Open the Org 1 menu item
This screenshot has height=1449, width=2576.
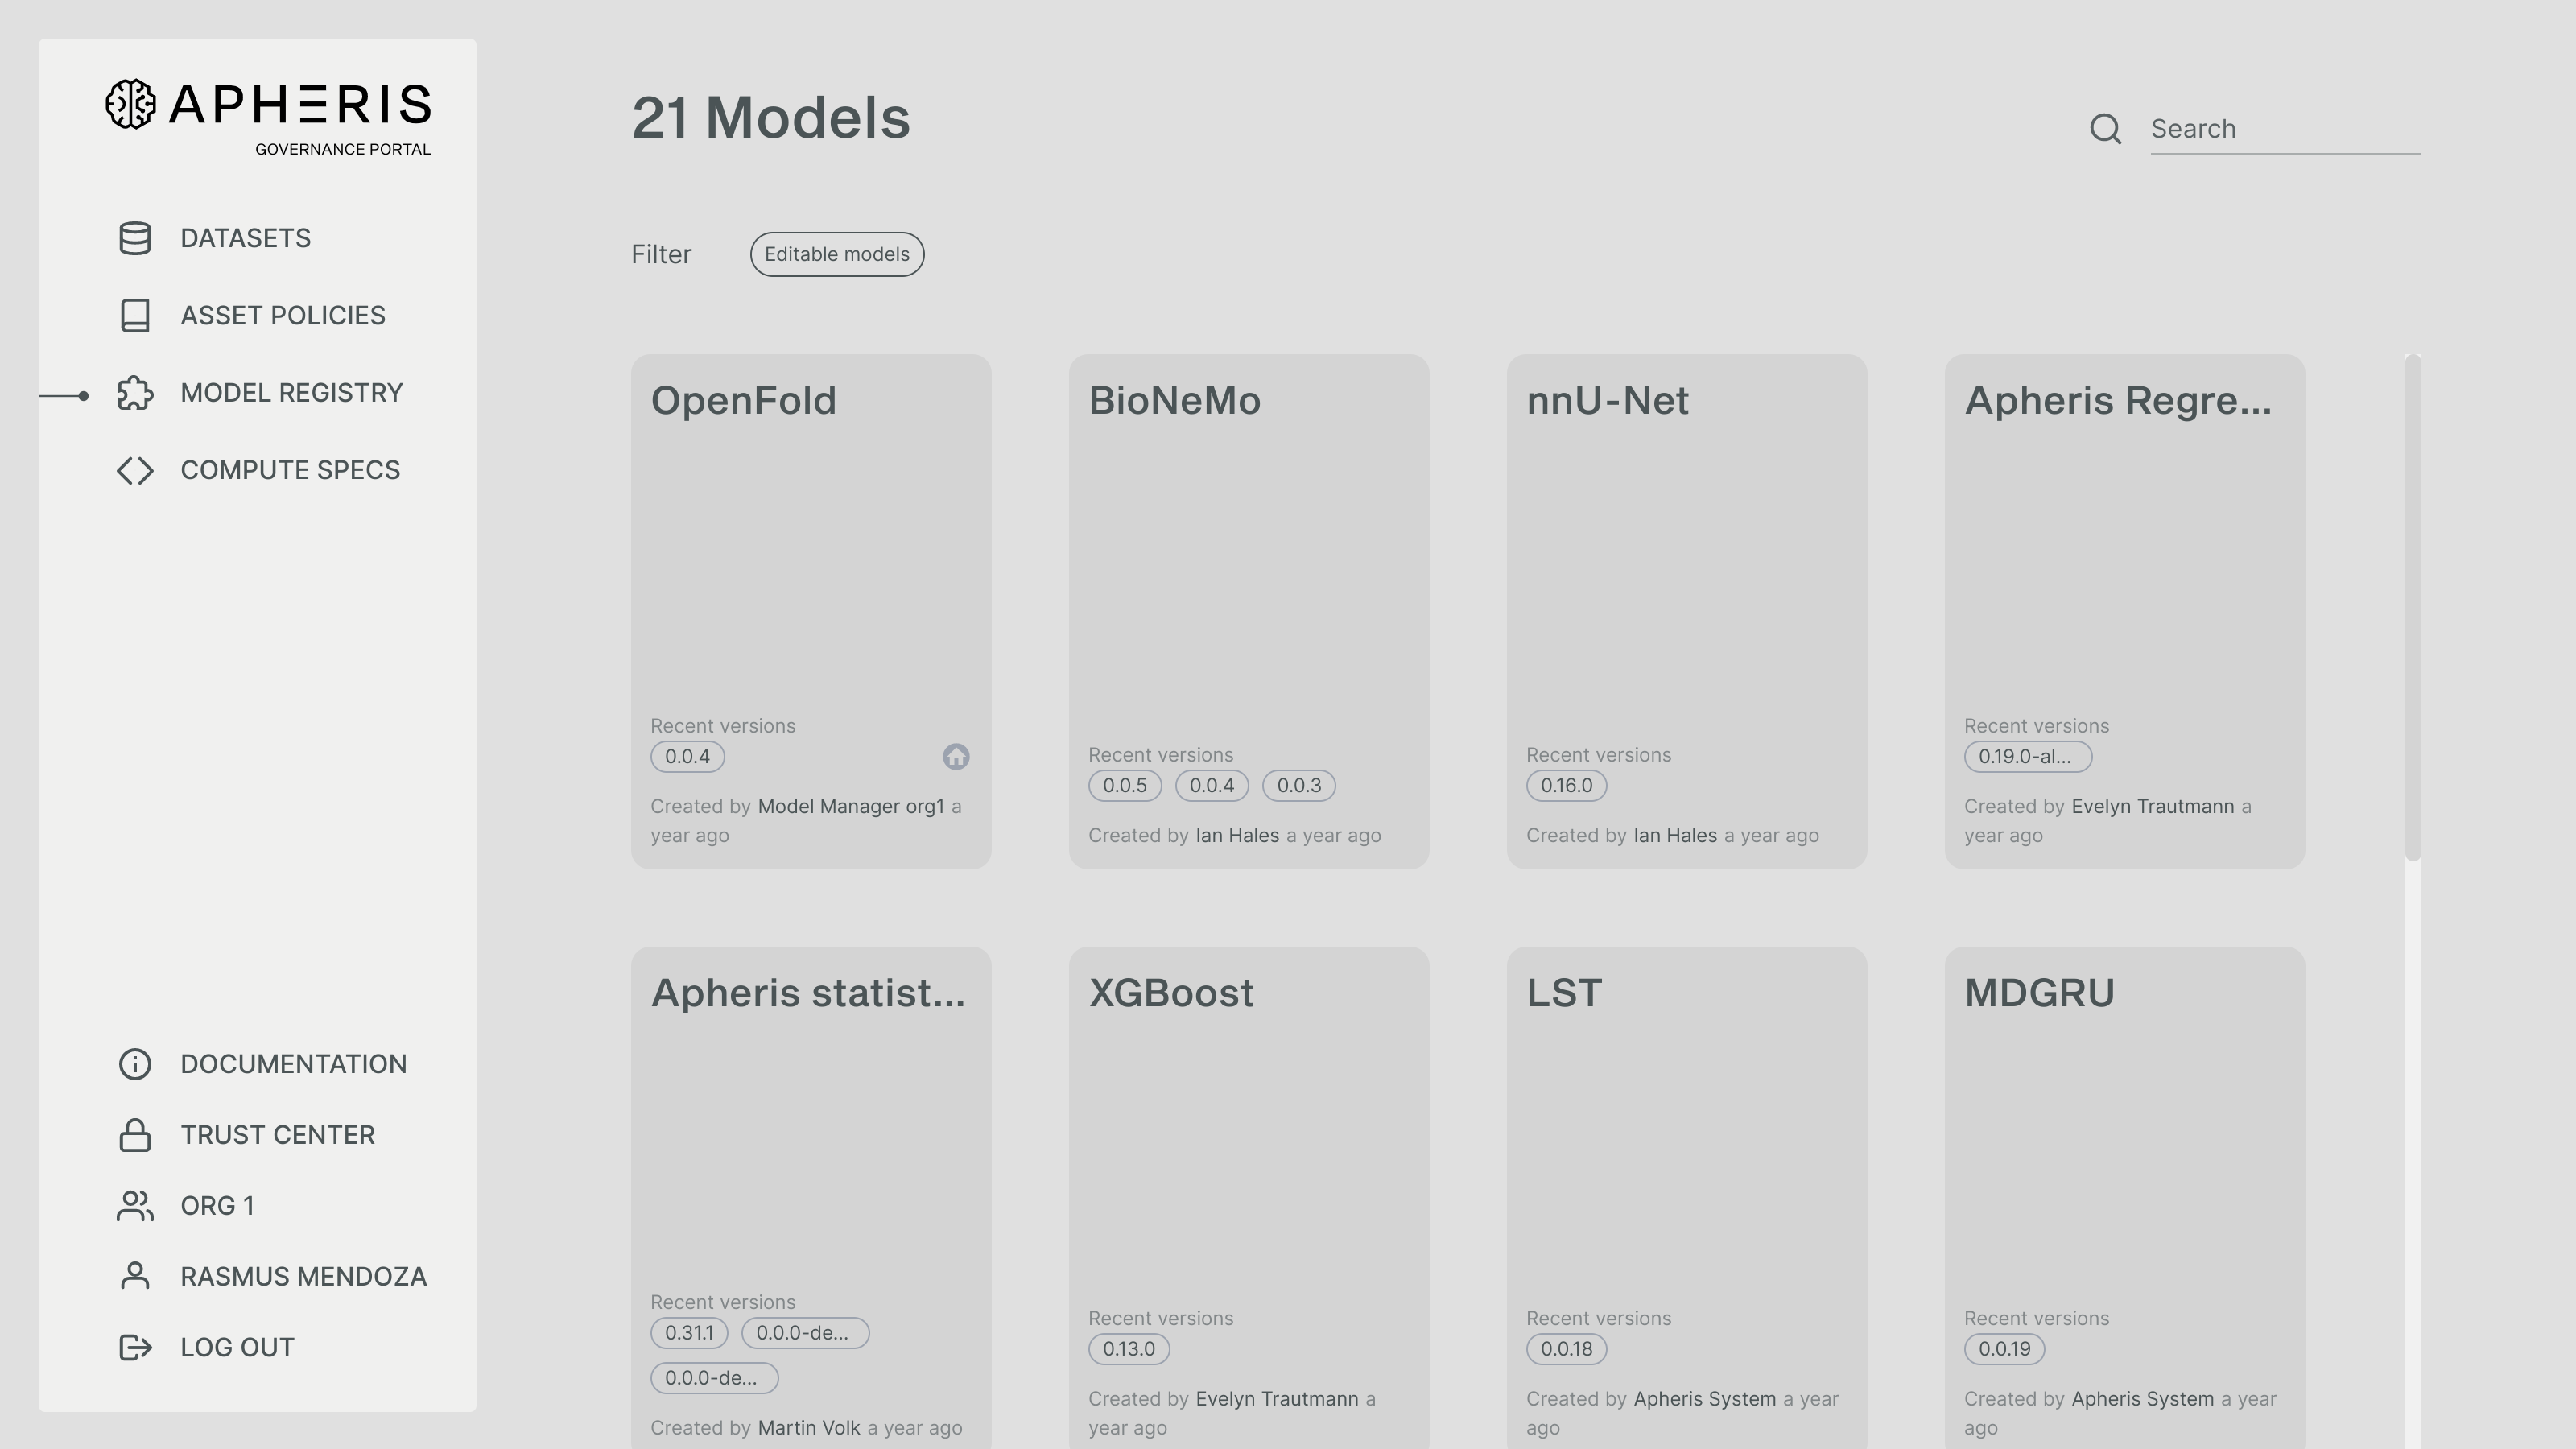[x=217, y=1206]
